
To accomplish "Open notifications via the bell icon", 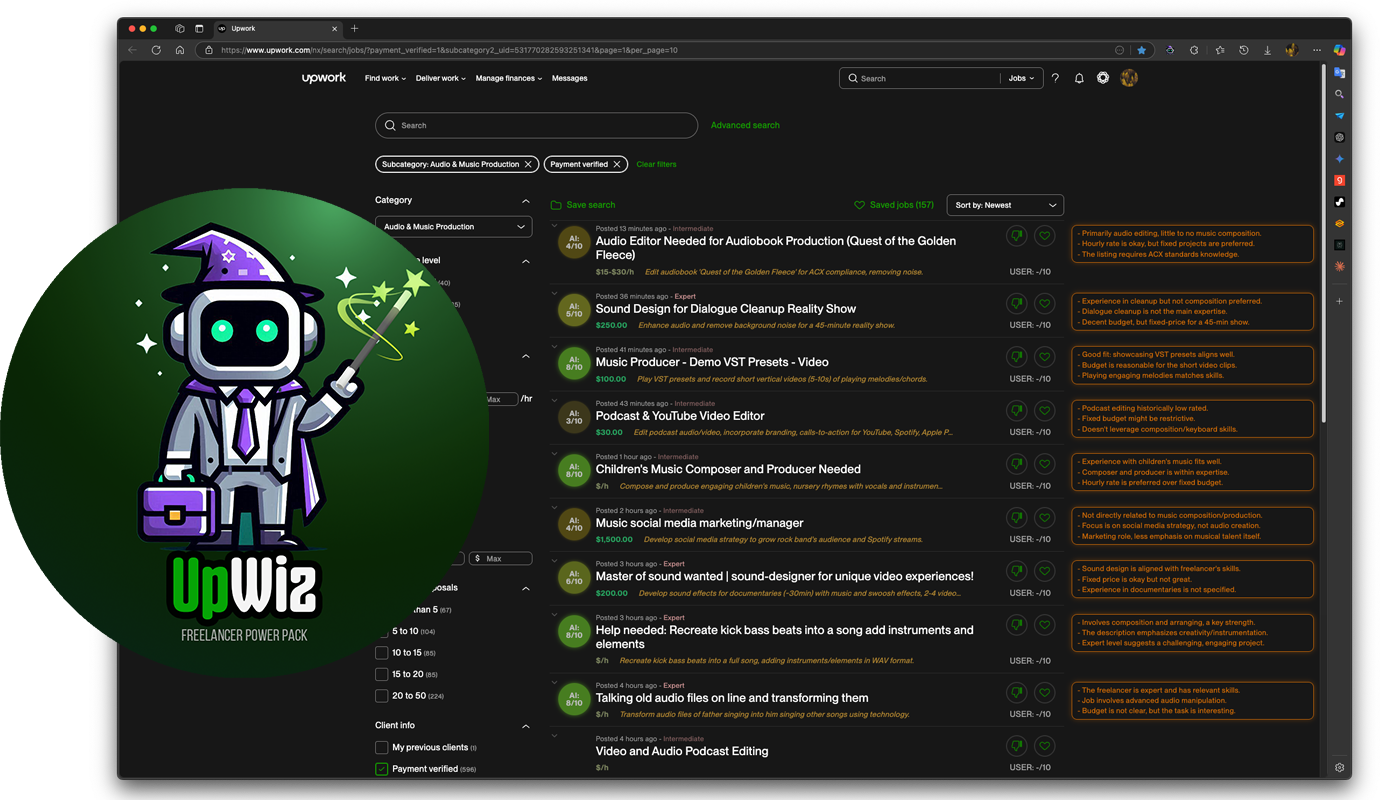I will coord(1079,77).
